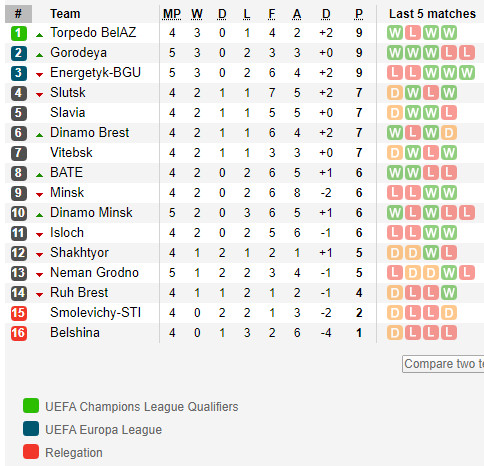Sort table by points P header

(x=359, y=14)
